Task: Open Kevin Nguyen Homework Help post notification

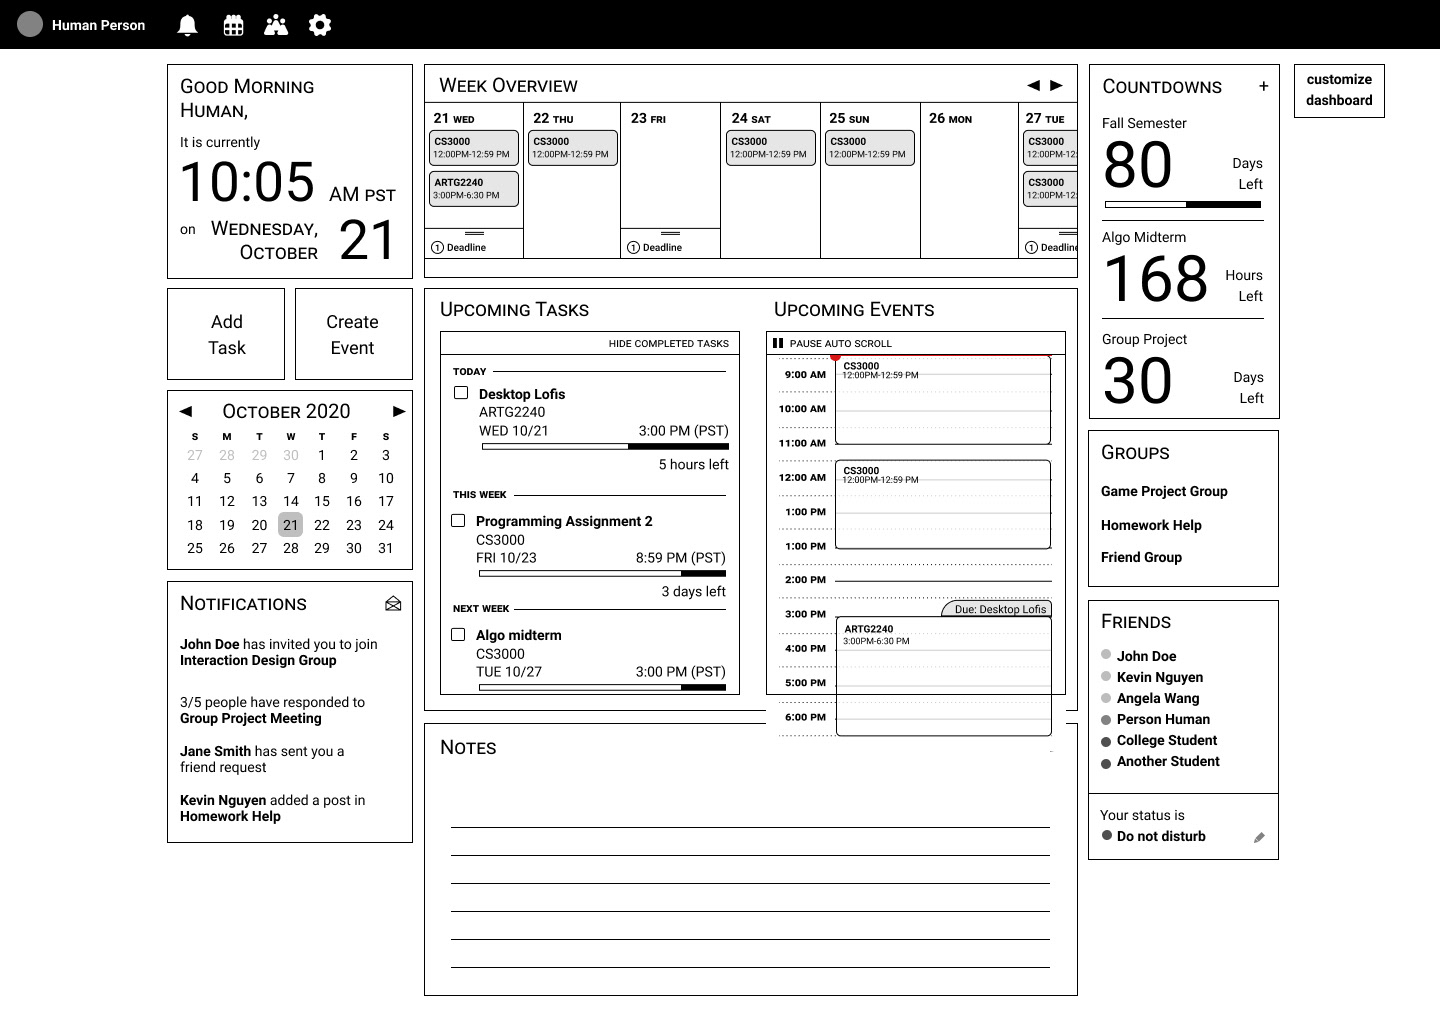Action: coord(272,808)
